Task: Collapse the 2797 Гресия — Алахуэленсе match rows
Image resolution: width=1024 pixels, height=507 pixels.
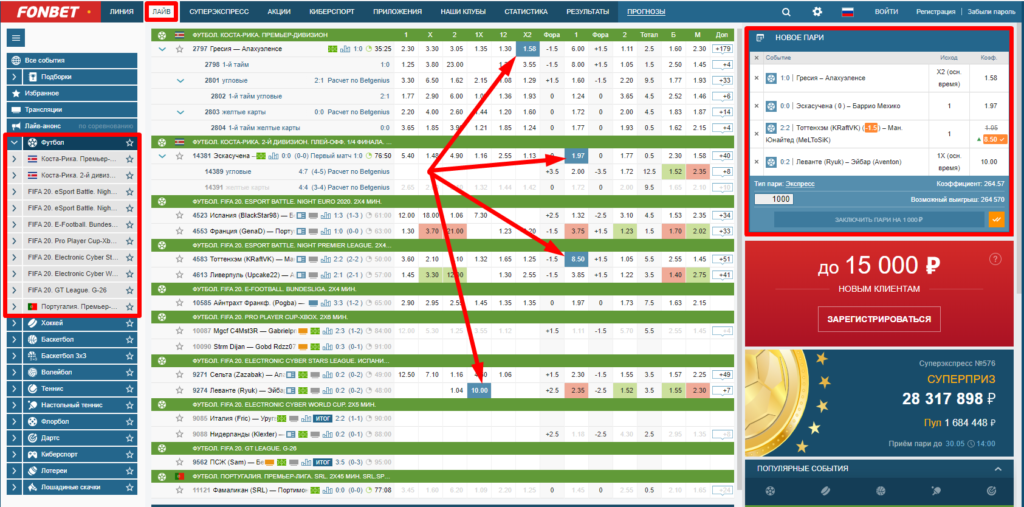Action: (x=162, y=49)
